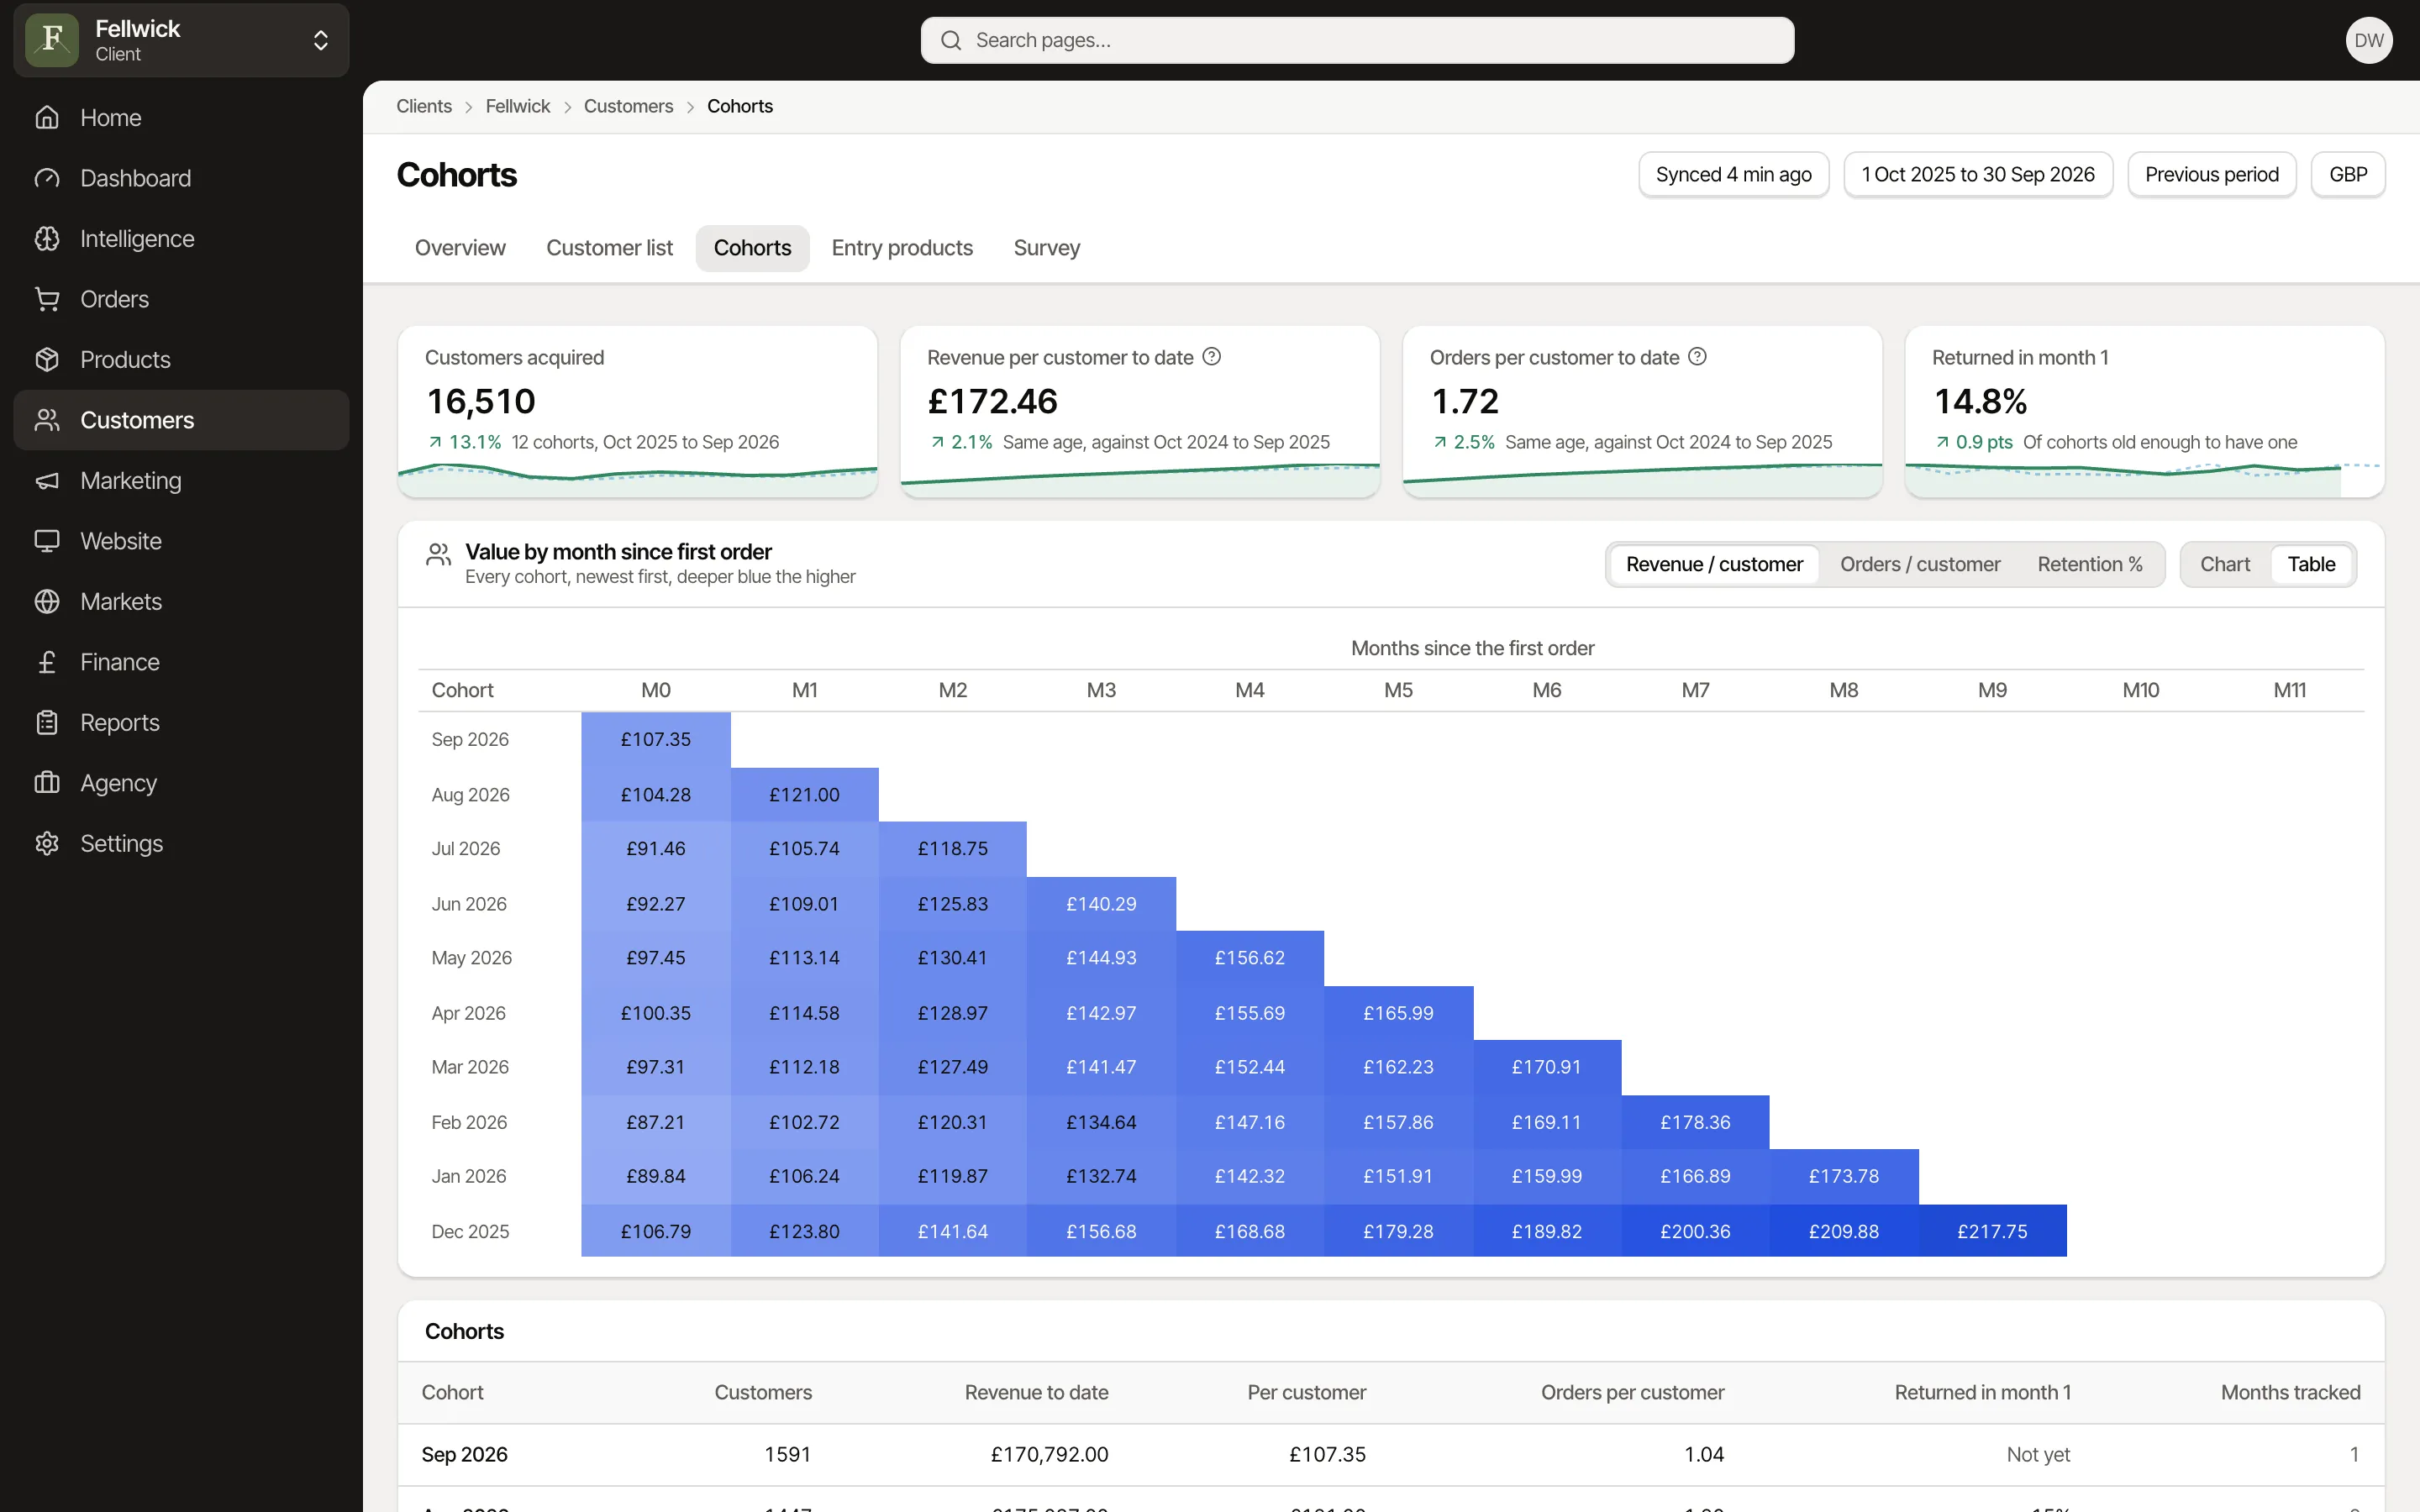Viewport: 2420px width, 1512px height.
Task: Expand the Fellwick client switcher chevrons
Action: click(321, 40)
